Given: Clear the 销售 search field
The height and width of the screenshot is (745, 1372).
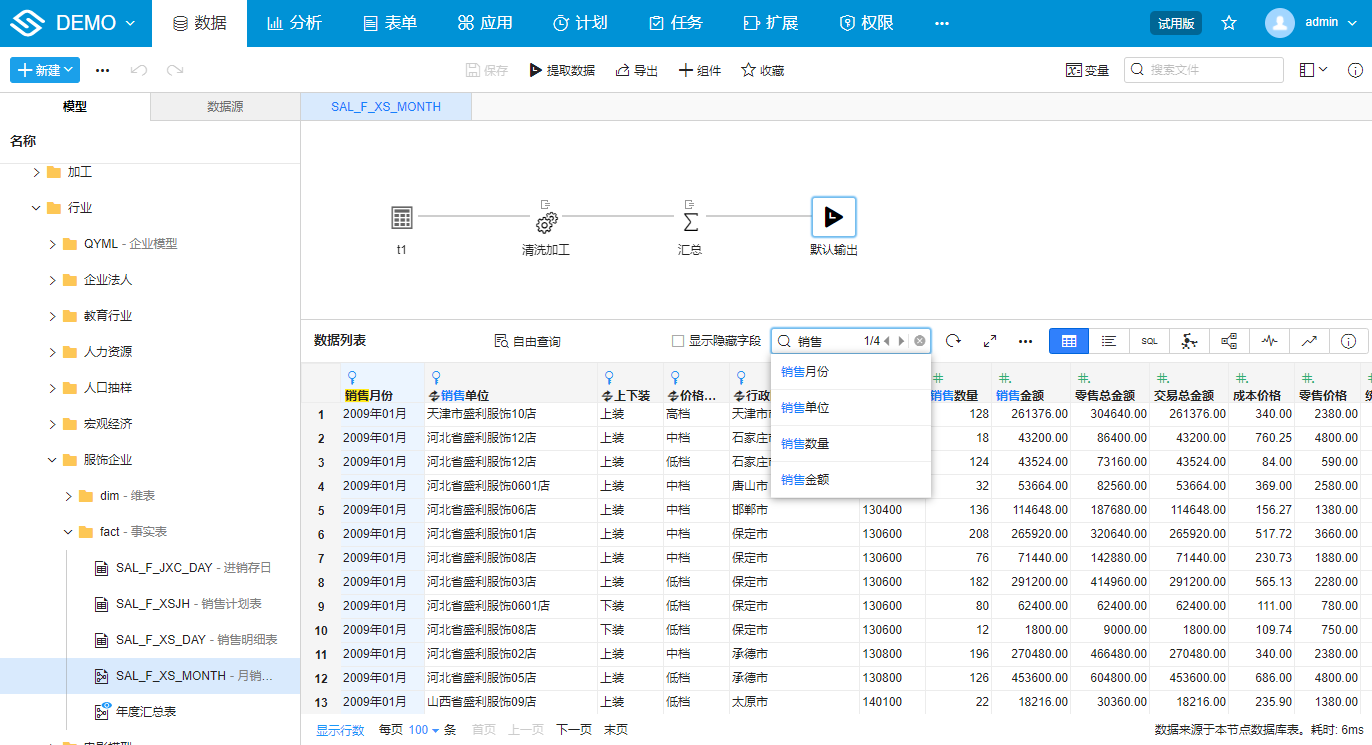Looking at the screenshot, I should (919, 341).
